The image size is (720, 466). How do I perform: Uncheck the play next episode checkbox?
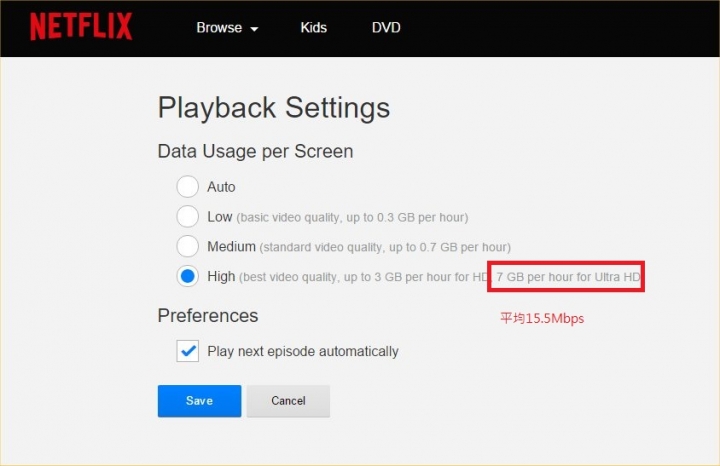(x=187, y=351)
